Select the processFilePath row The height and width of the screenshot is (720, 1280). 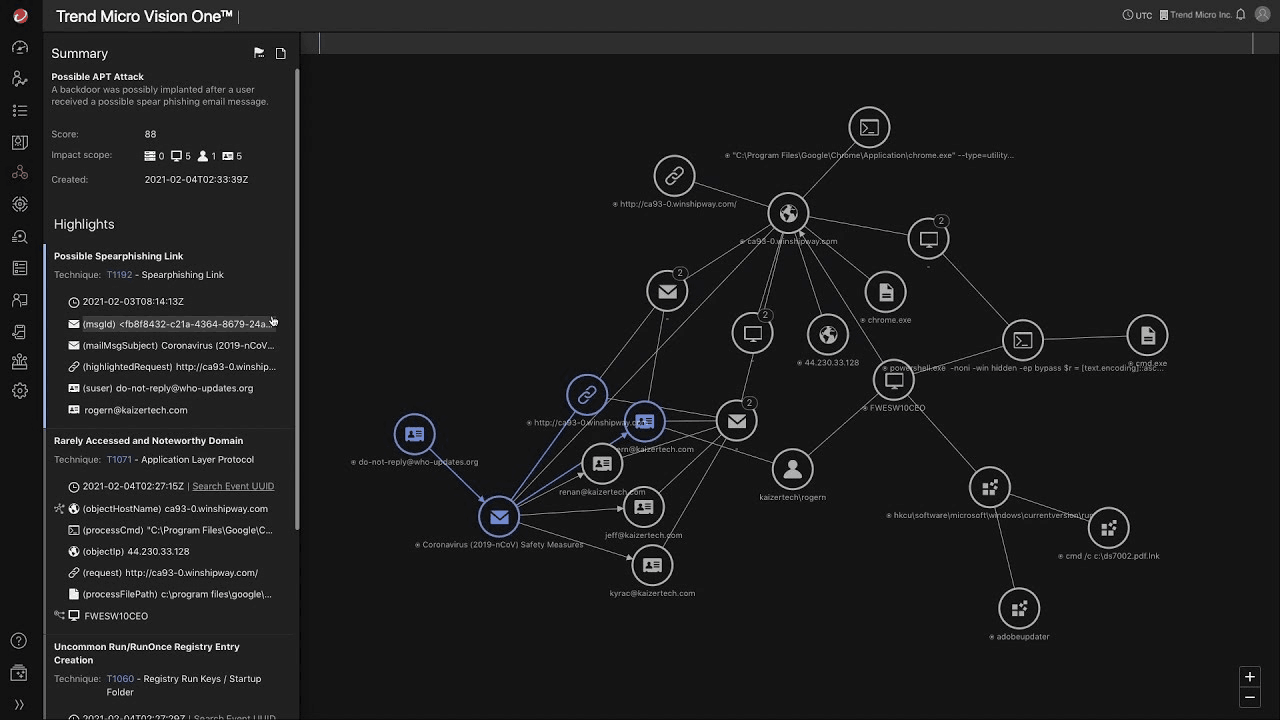(x=171, y=594)
